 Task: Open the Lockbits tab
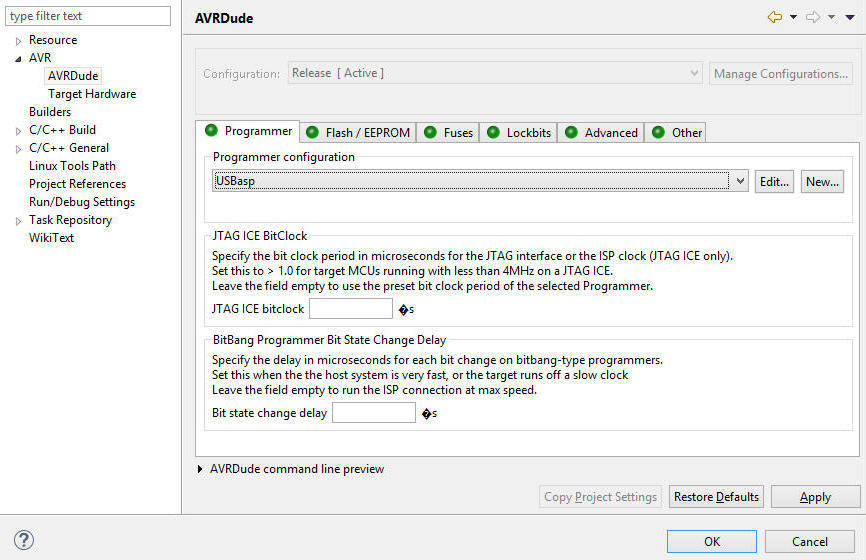pyautogui.click(x=519, y=132)
